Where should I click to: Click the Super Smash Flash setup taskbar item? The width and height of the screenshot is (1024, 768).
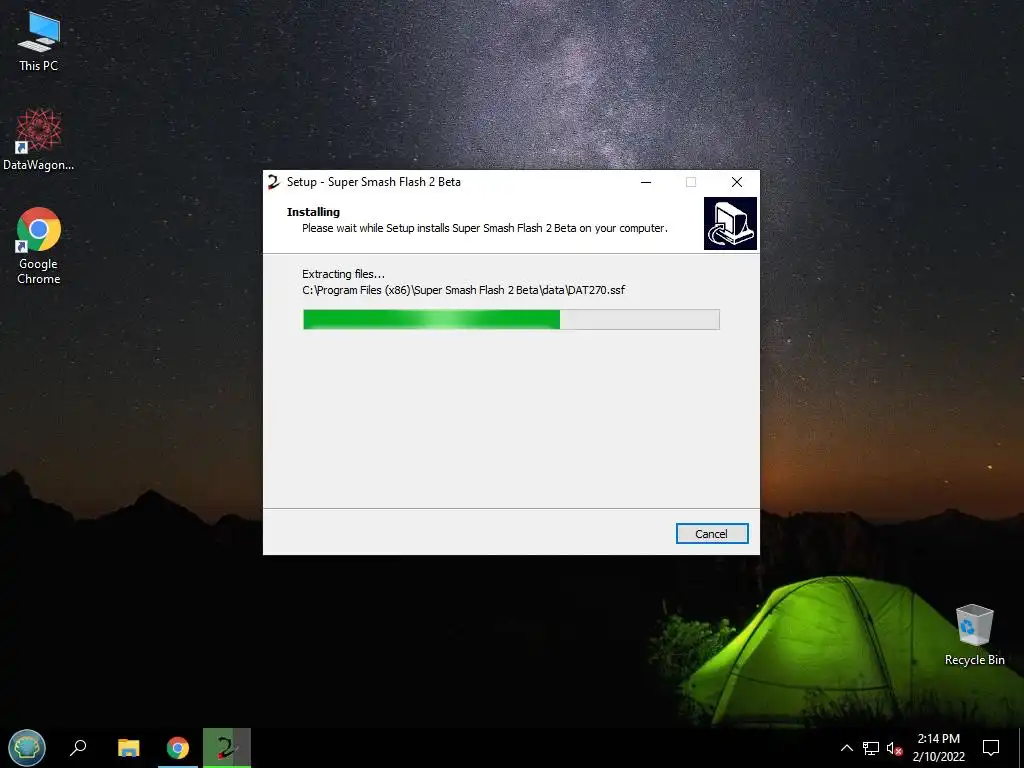click(x=227, y=748)
